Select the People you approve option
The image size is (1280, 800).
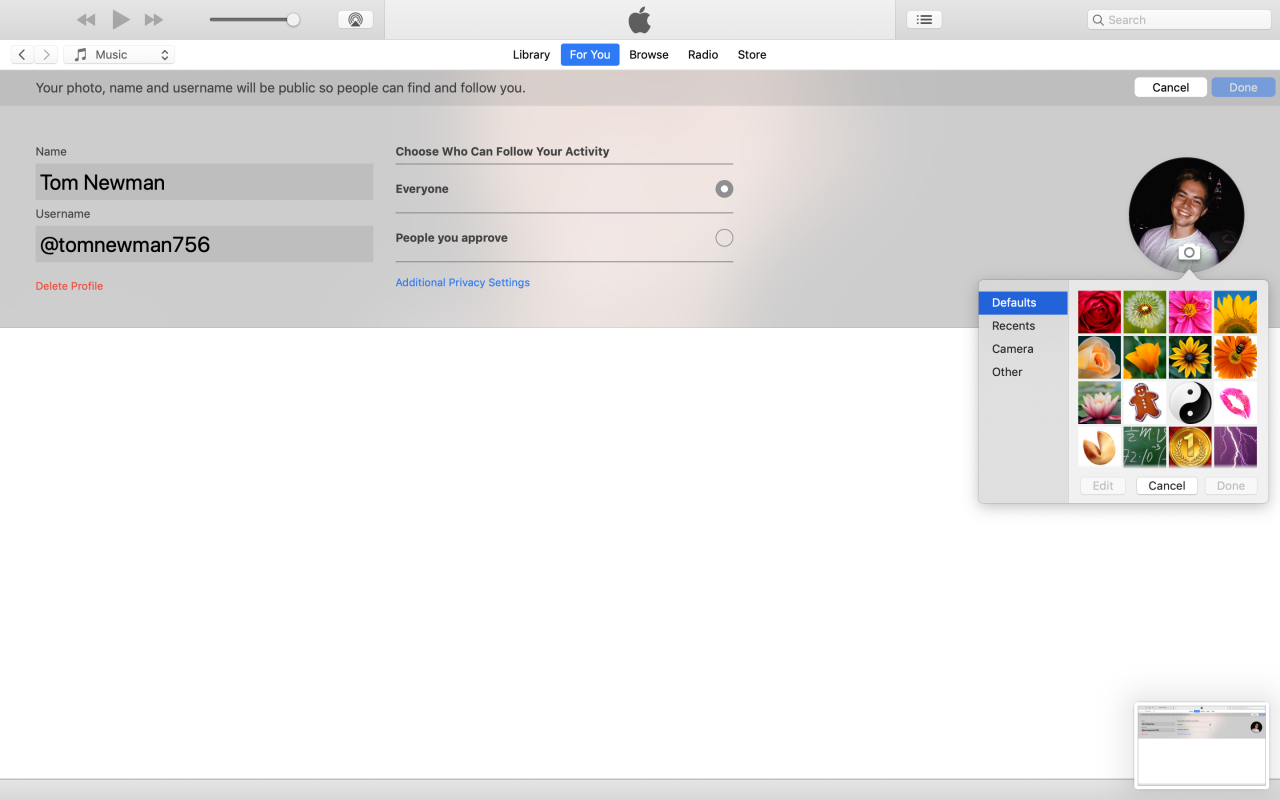point(723,237)
